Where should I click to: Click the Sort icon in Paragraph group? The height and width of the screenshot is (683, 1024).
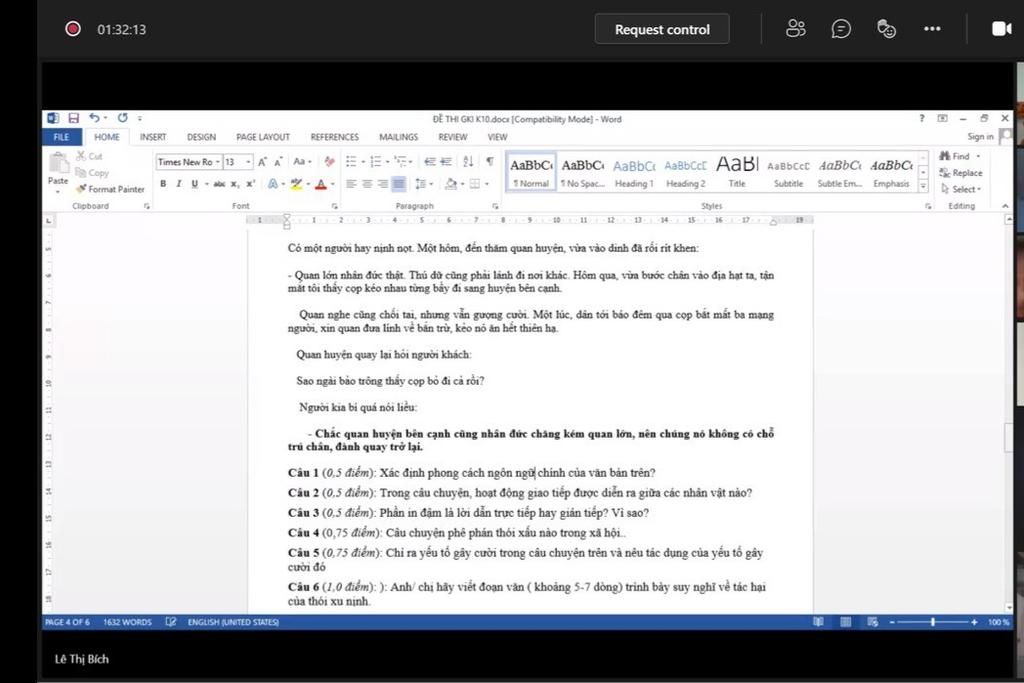[468, 162]
